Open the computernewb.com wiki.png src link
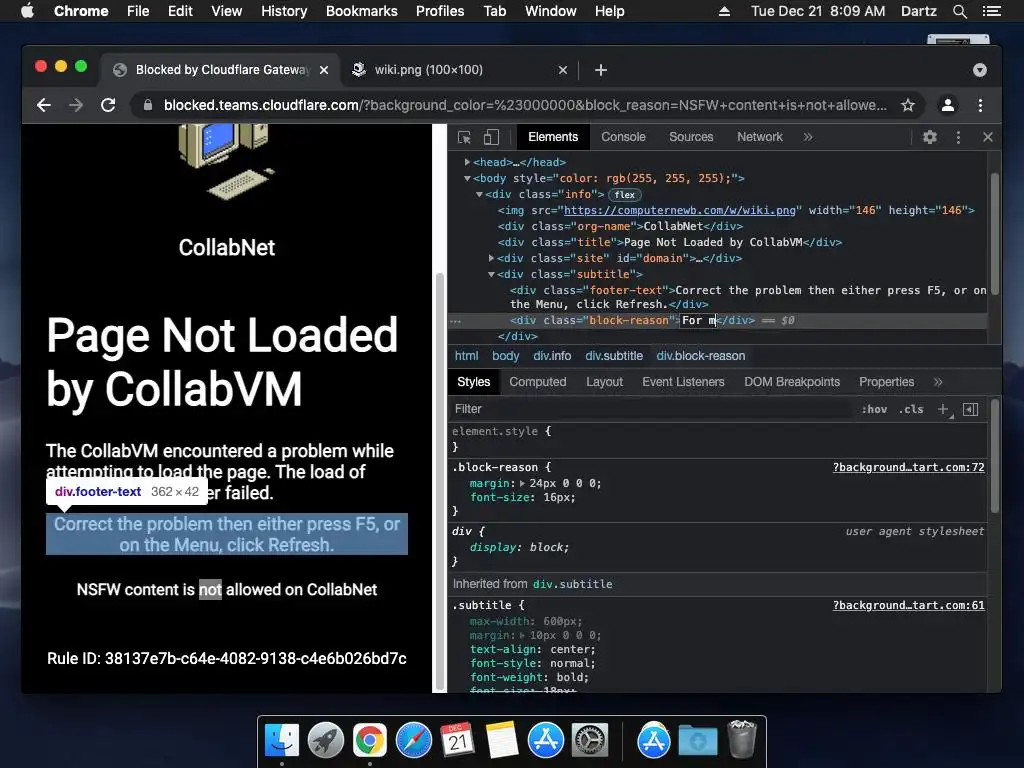The width and height of the screenshot is (1024, 768). coord(680,210)
